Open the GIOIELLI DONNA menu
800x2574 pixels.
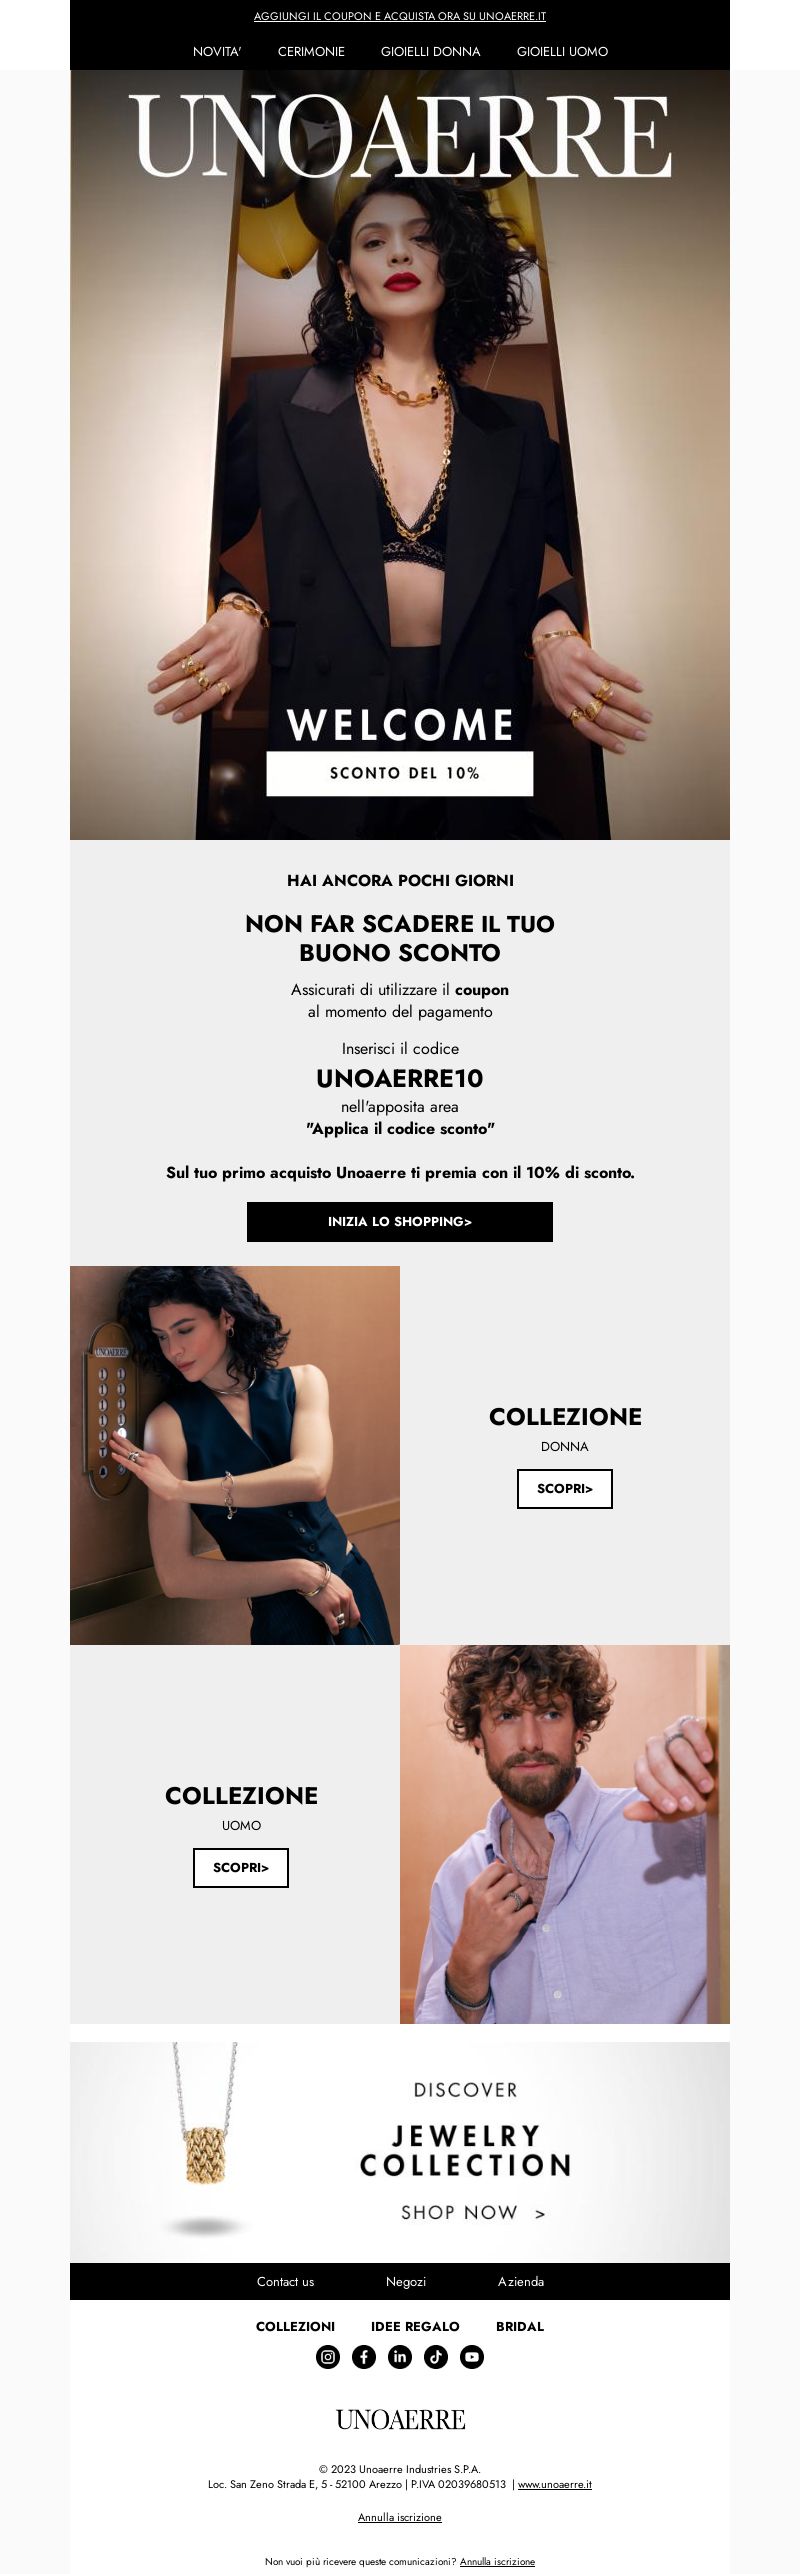point(430,51)
